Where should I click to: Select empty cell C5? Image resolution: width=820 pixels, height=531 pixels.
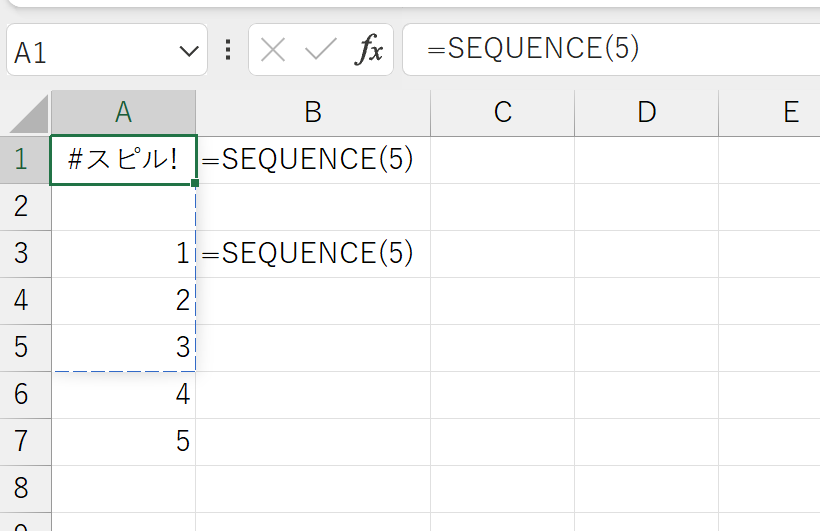(x=503, y=348)
